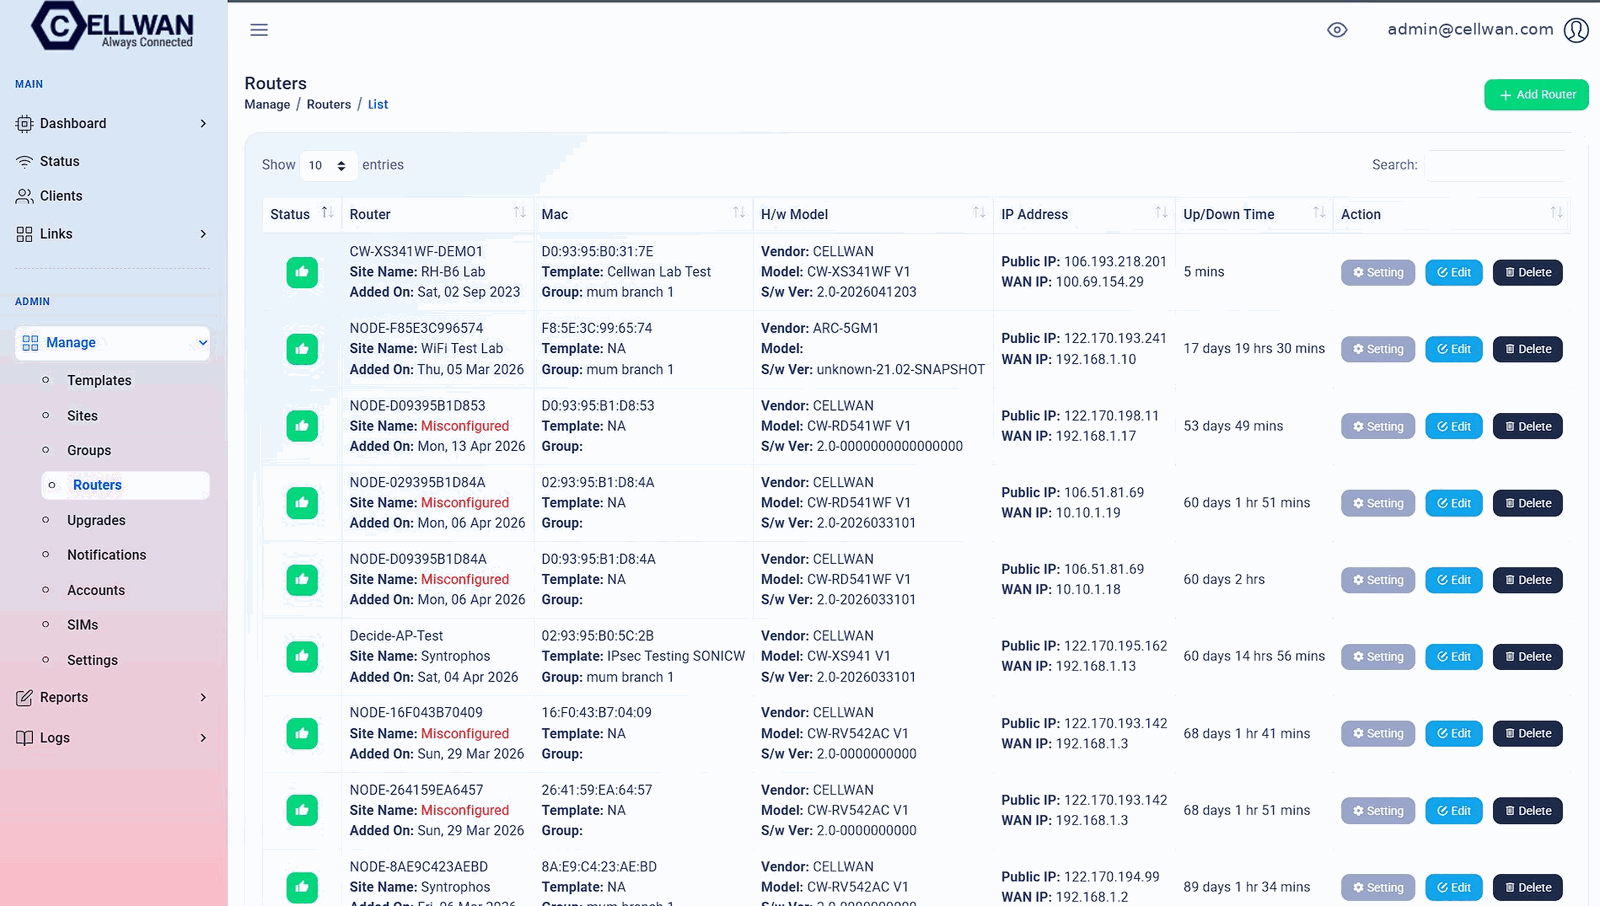The width and height of the screenshot is (1600, 906).
Task: Sort table by Router column
Action: pyautogui.click(x=437, y=214)
